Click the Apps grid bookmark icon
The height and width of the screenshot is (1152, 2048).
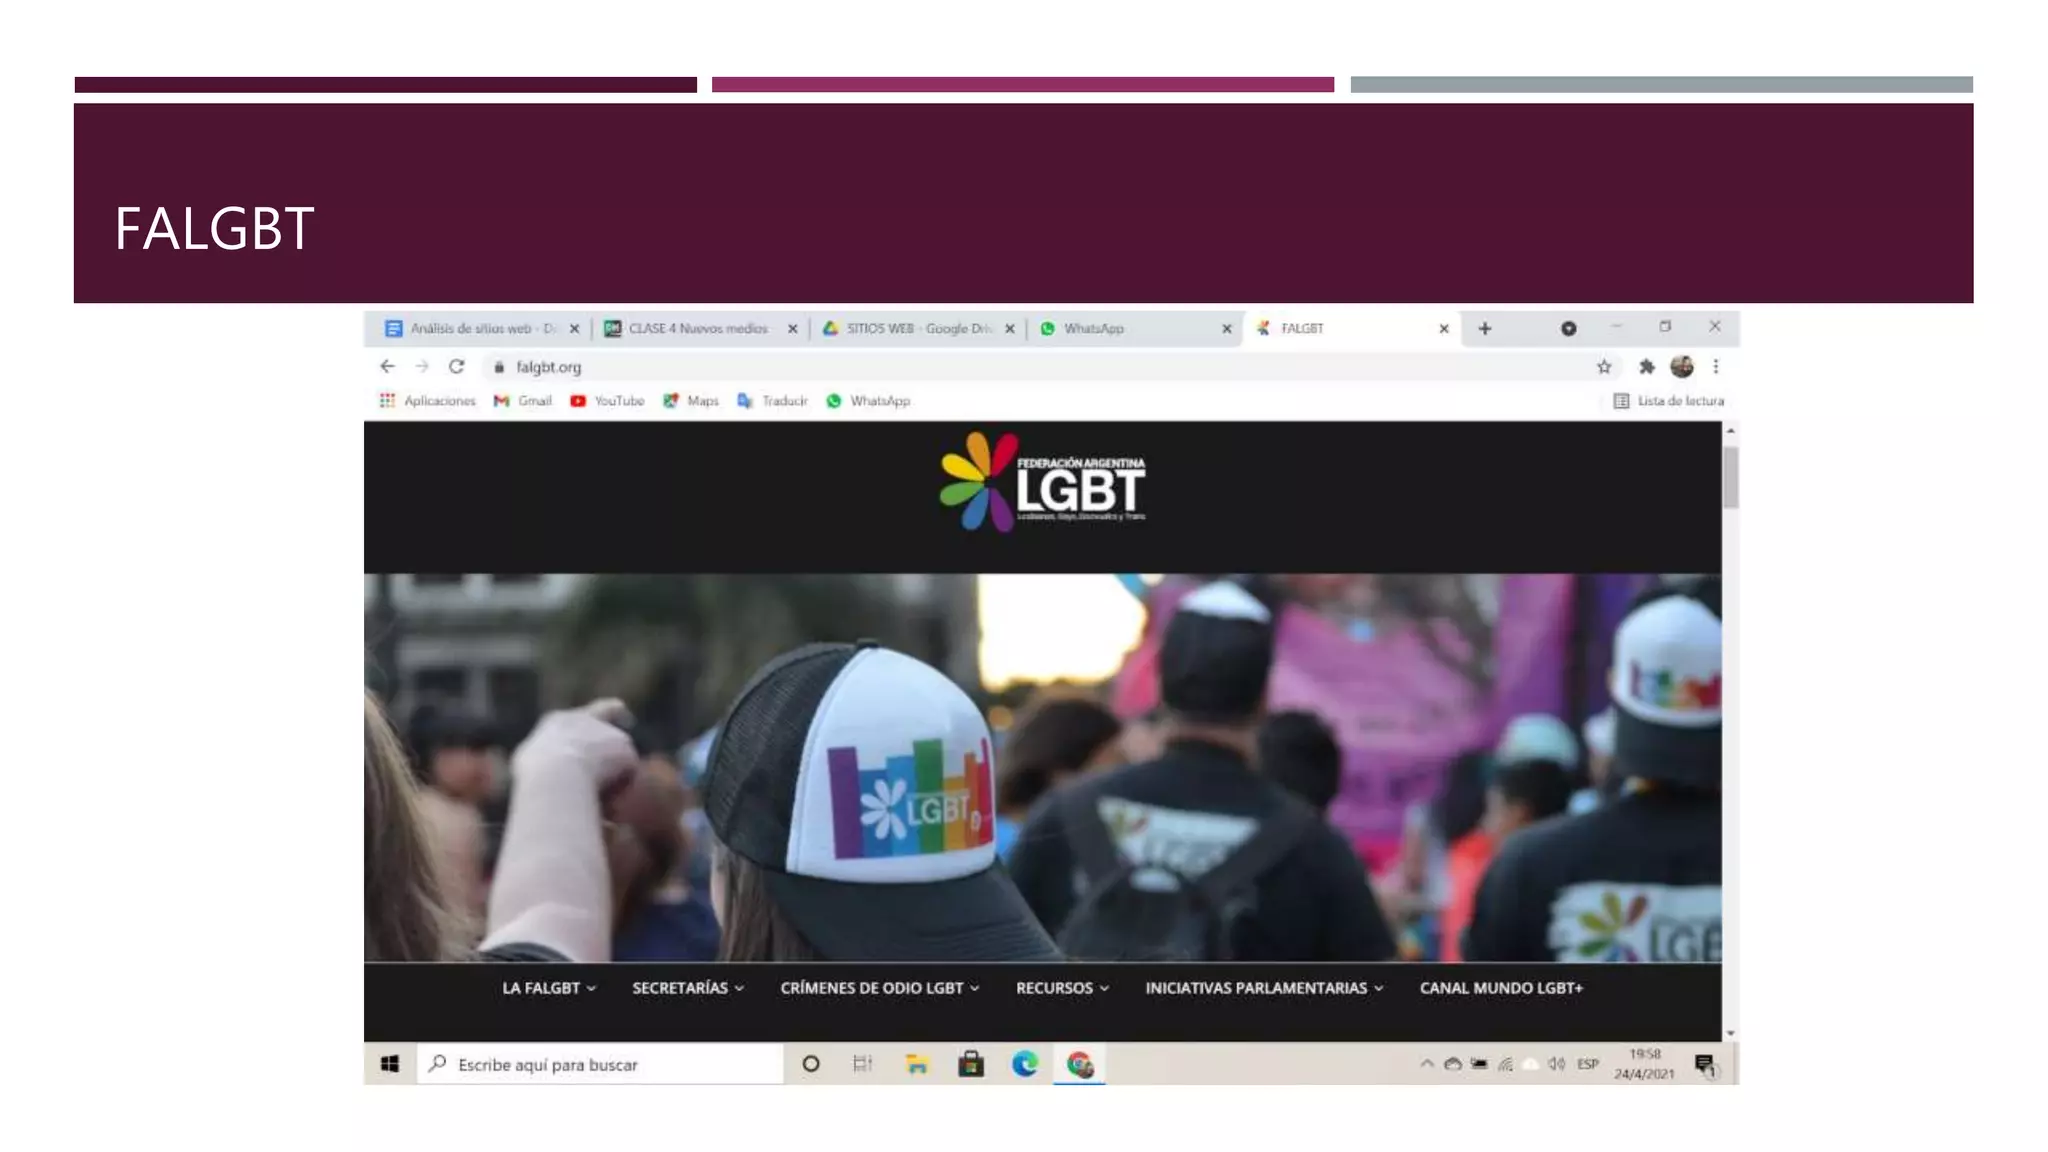point(387,401)
